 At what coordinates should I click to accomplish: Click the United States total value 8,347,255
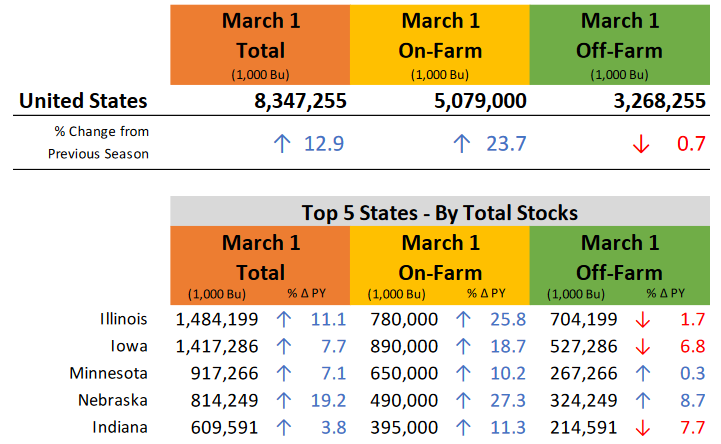point(300,101)
